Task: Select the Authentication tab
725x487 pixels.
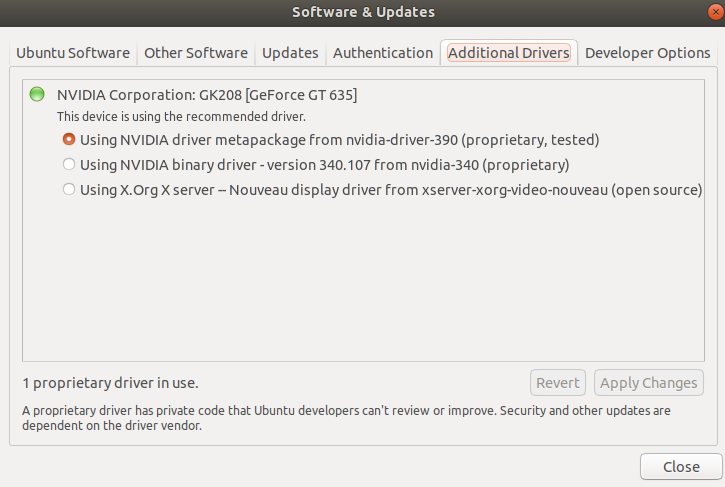Action: [x=383, y=53]
